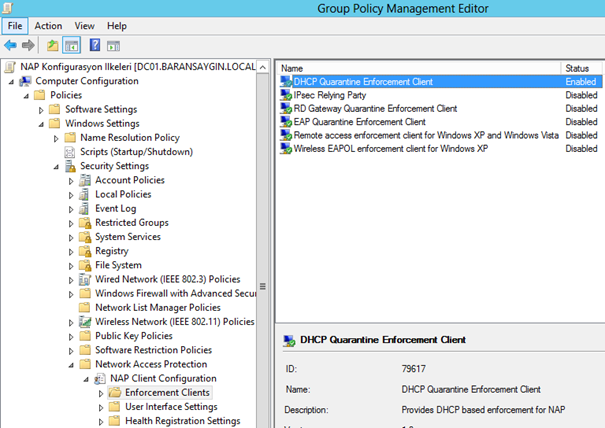605x428 pixels.
Task: Select the Enforcement Clients tree item
Action: click(x=167, y=392)
